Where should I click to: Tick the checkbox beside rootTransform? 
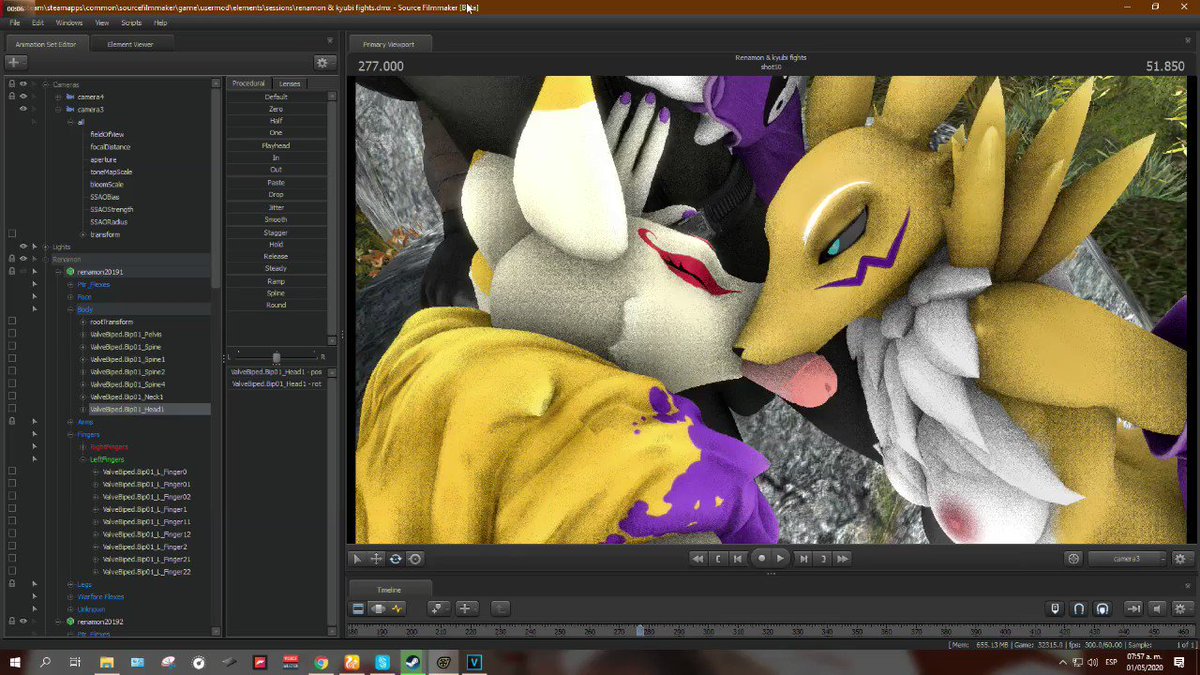coord(12,322)
